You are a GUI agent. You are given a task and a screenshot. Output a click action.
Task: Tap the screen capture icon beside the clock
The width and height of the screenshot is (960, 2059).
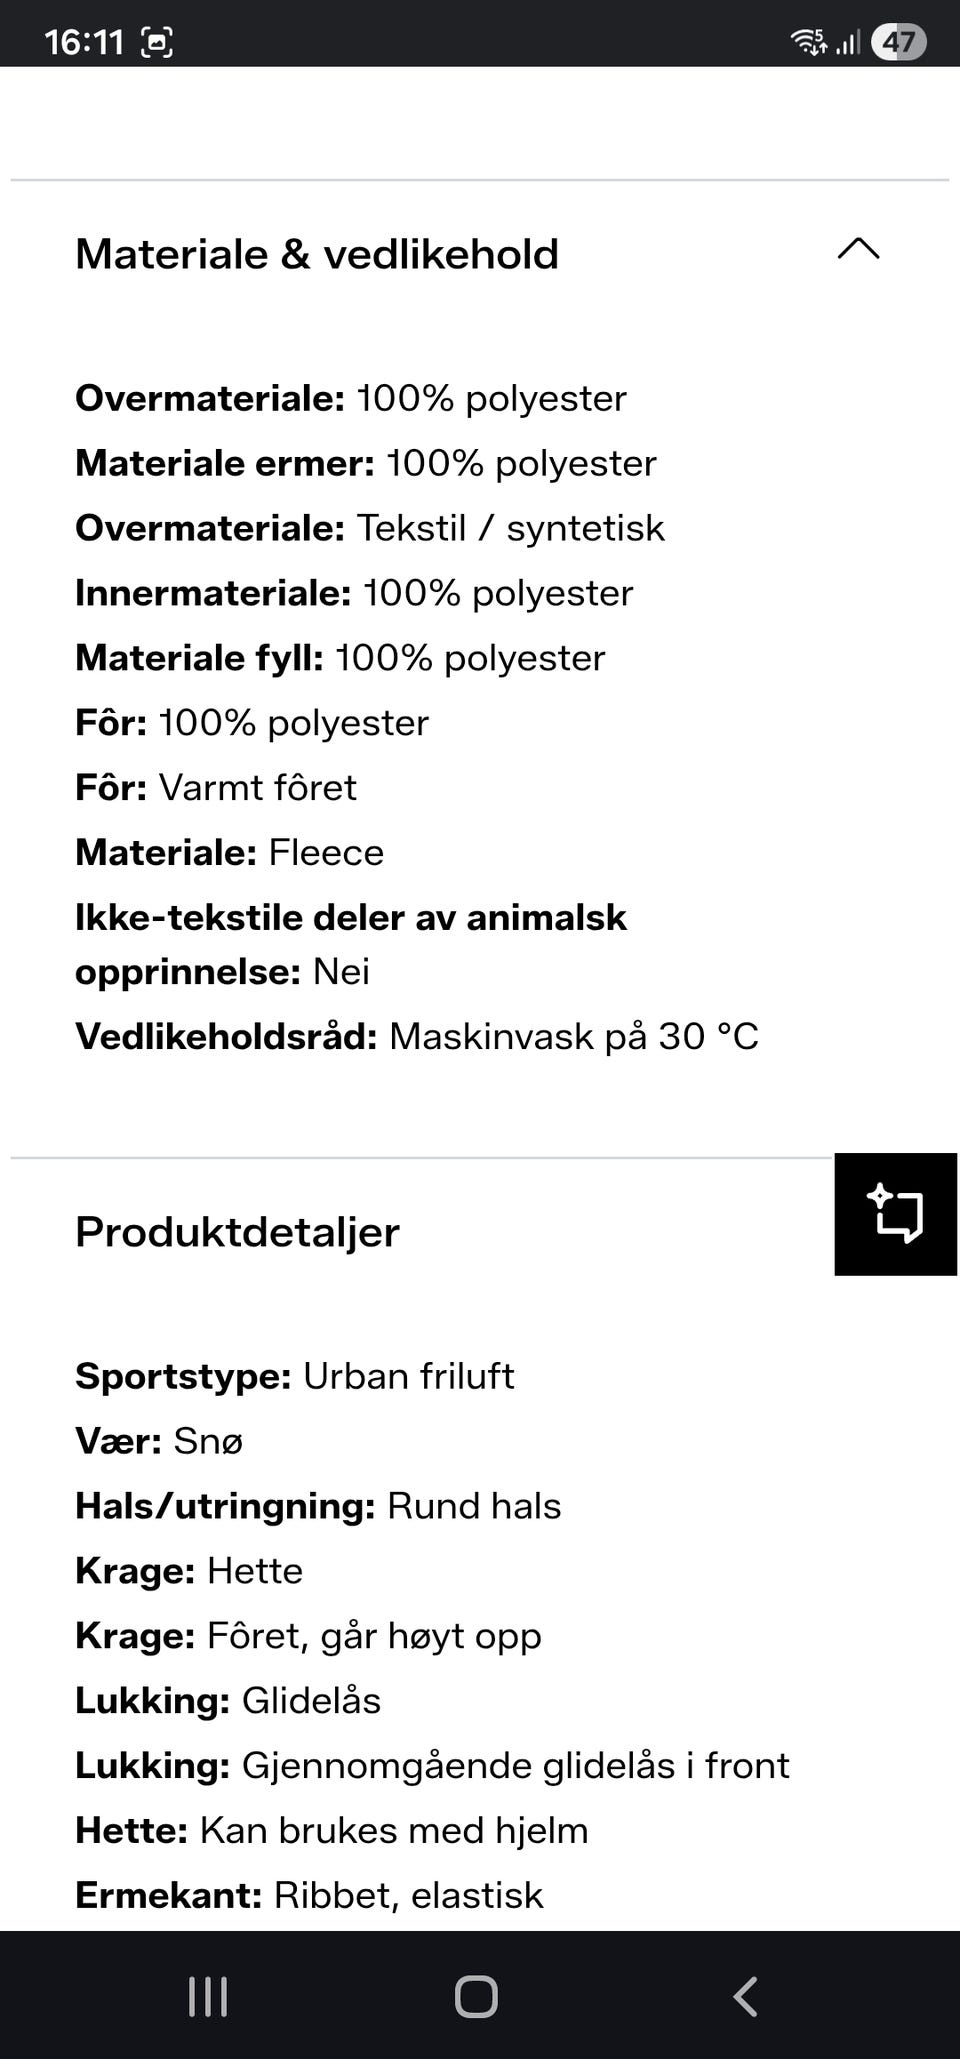157,42
